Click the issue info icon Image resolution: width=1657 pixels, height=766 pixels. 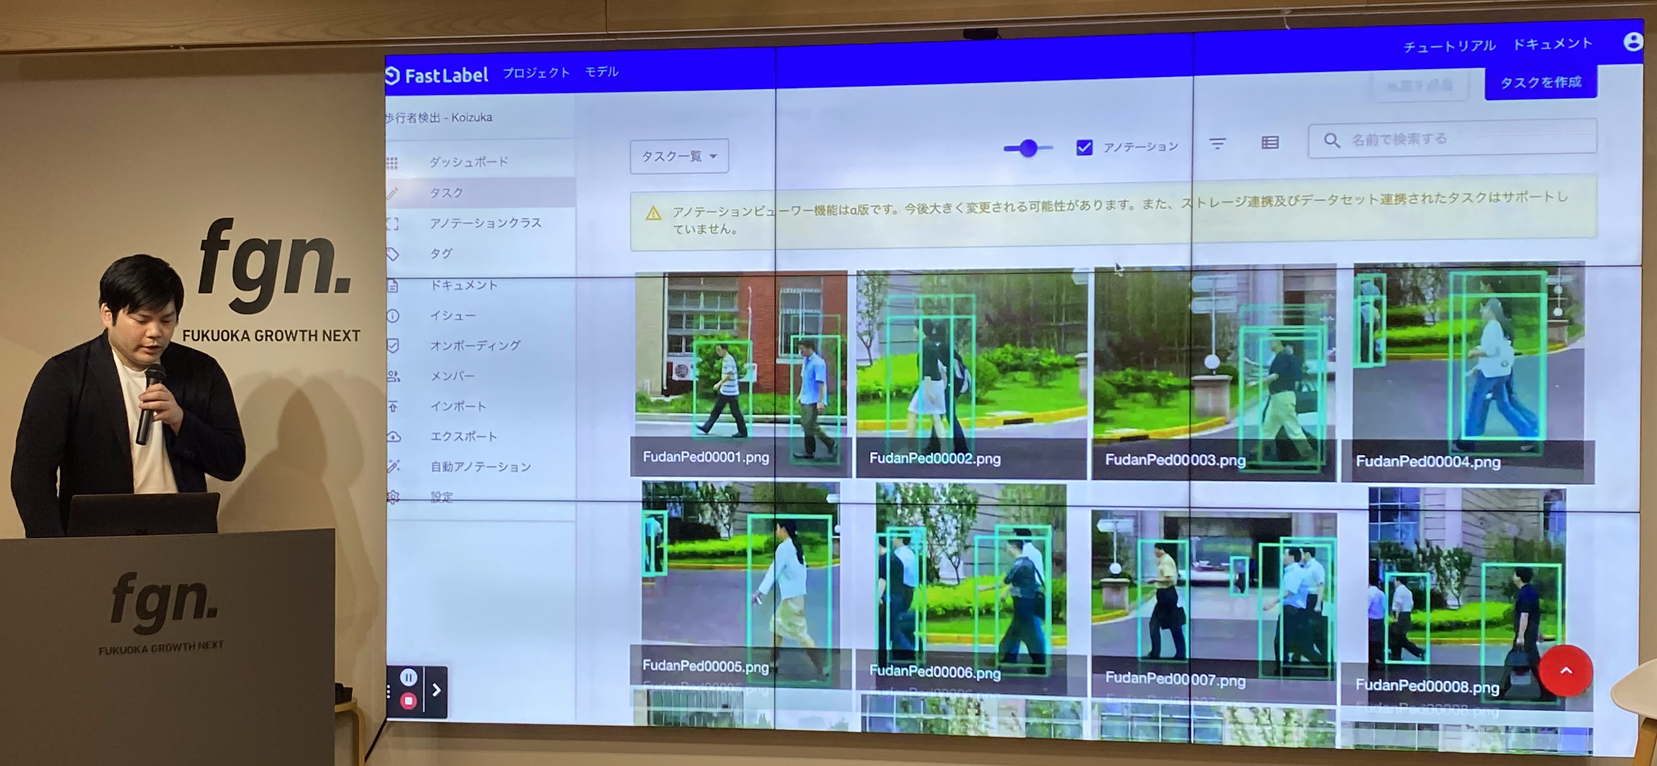point(393,316)
